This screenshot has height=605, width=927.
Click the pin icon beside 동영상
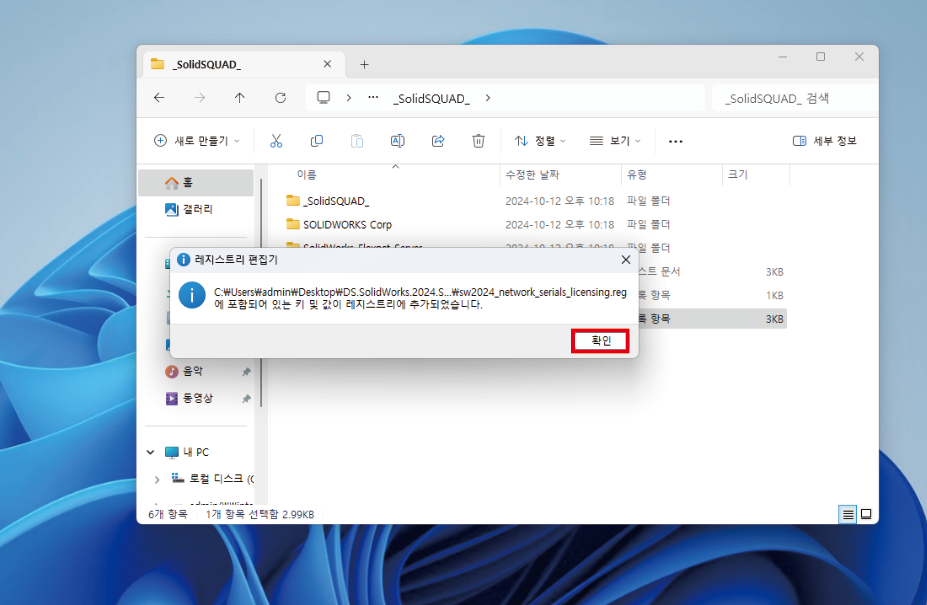pyautogui.click(x=246, y=399)
